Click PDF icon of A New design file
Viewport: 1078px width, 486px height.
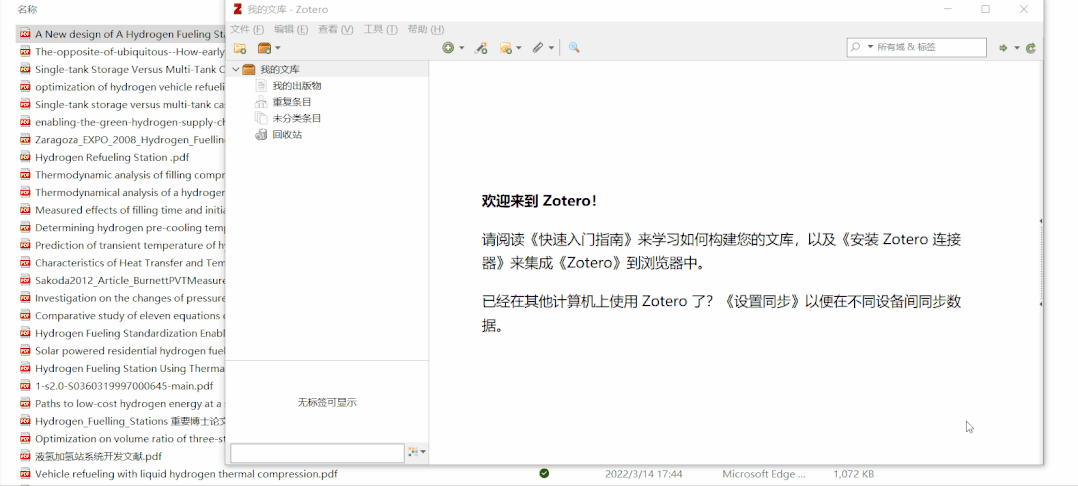point(25,34)
